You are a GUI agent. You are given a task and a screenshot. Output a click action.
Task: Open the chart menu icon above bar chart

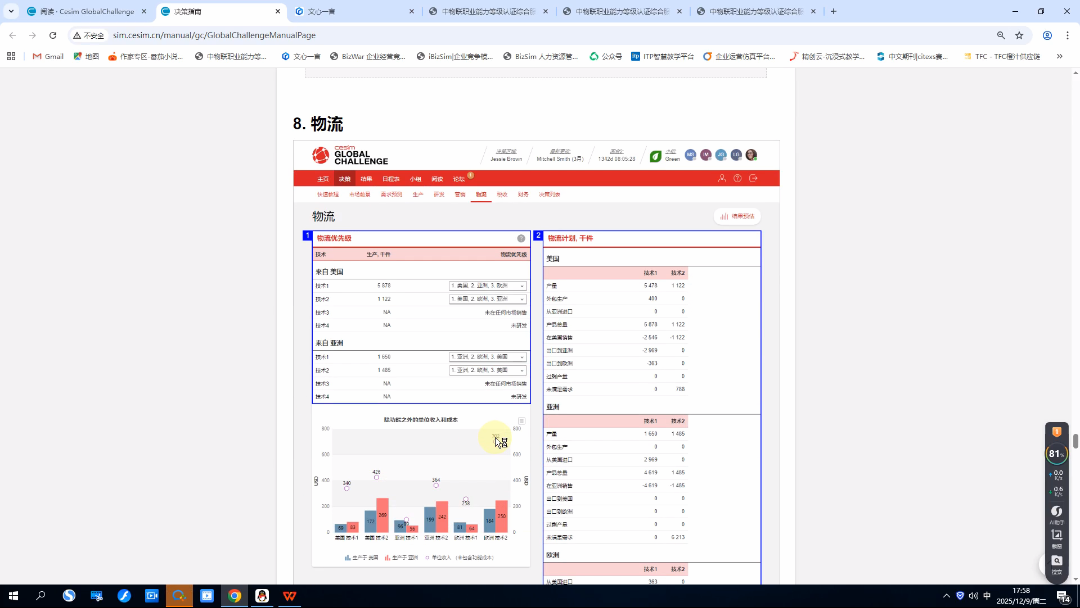click(521, 421)
